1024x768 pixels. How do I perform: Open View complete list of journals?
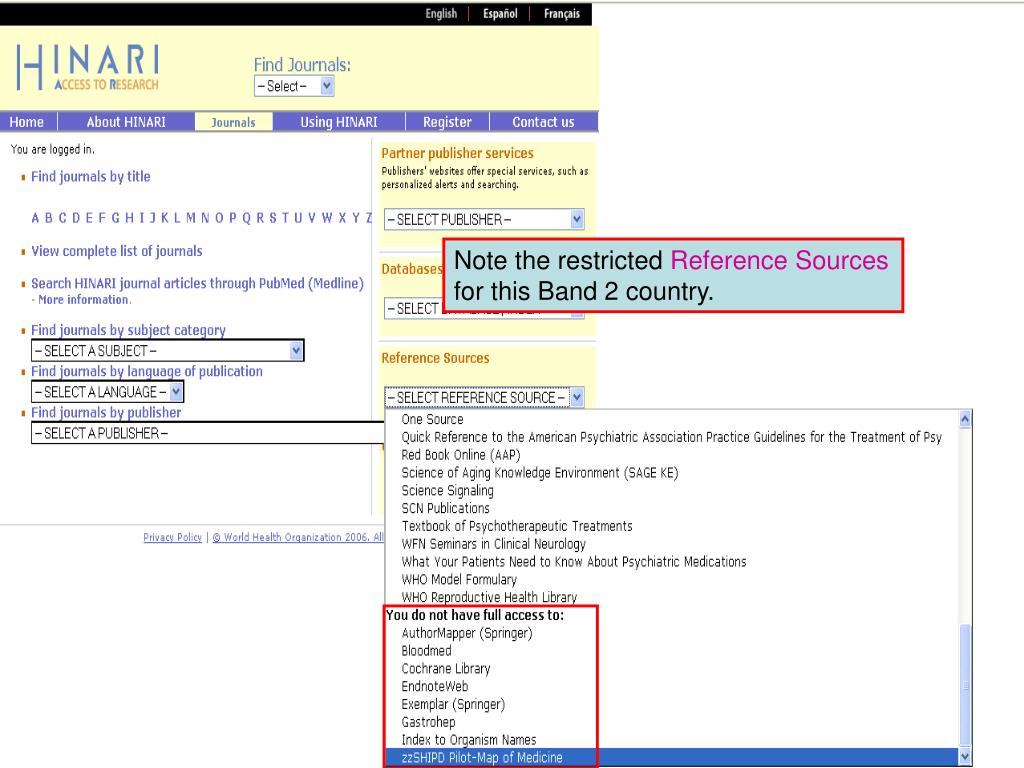point(117,251)
